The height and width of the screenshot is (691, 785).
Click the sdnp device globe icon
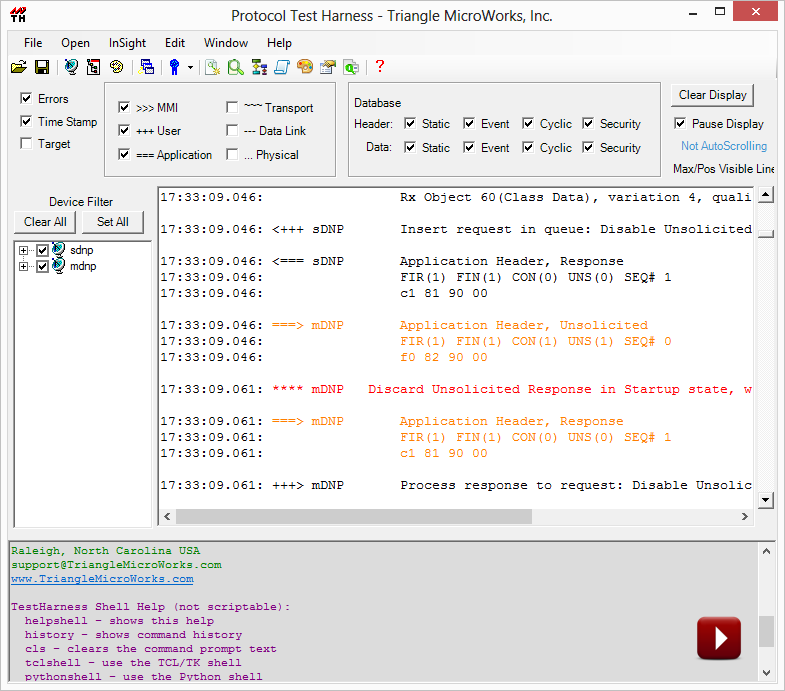(x=59, y=249)
